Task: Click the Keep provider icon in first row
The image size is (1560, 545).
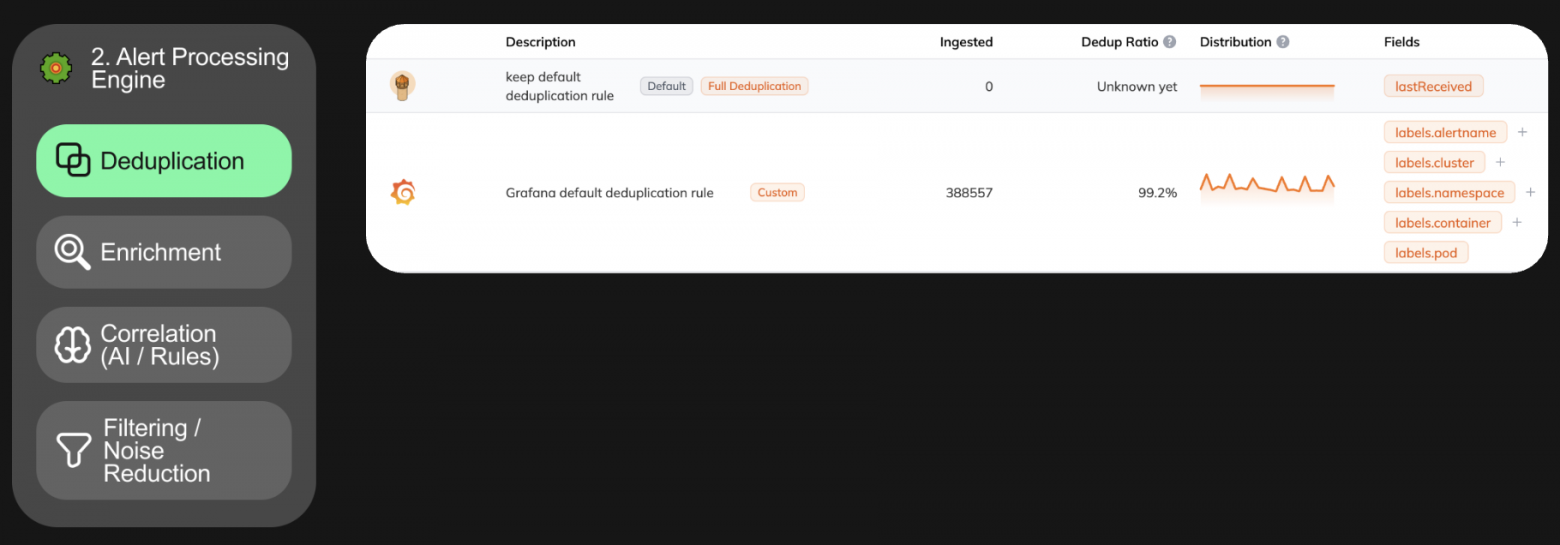Action: click(402, 86)
